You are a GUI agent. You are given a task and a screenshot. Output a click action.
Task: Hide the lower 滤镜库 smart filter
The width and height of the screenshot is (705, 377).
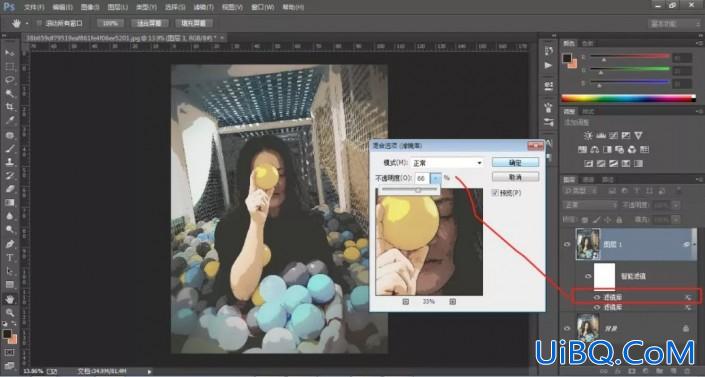click(597, 307)
